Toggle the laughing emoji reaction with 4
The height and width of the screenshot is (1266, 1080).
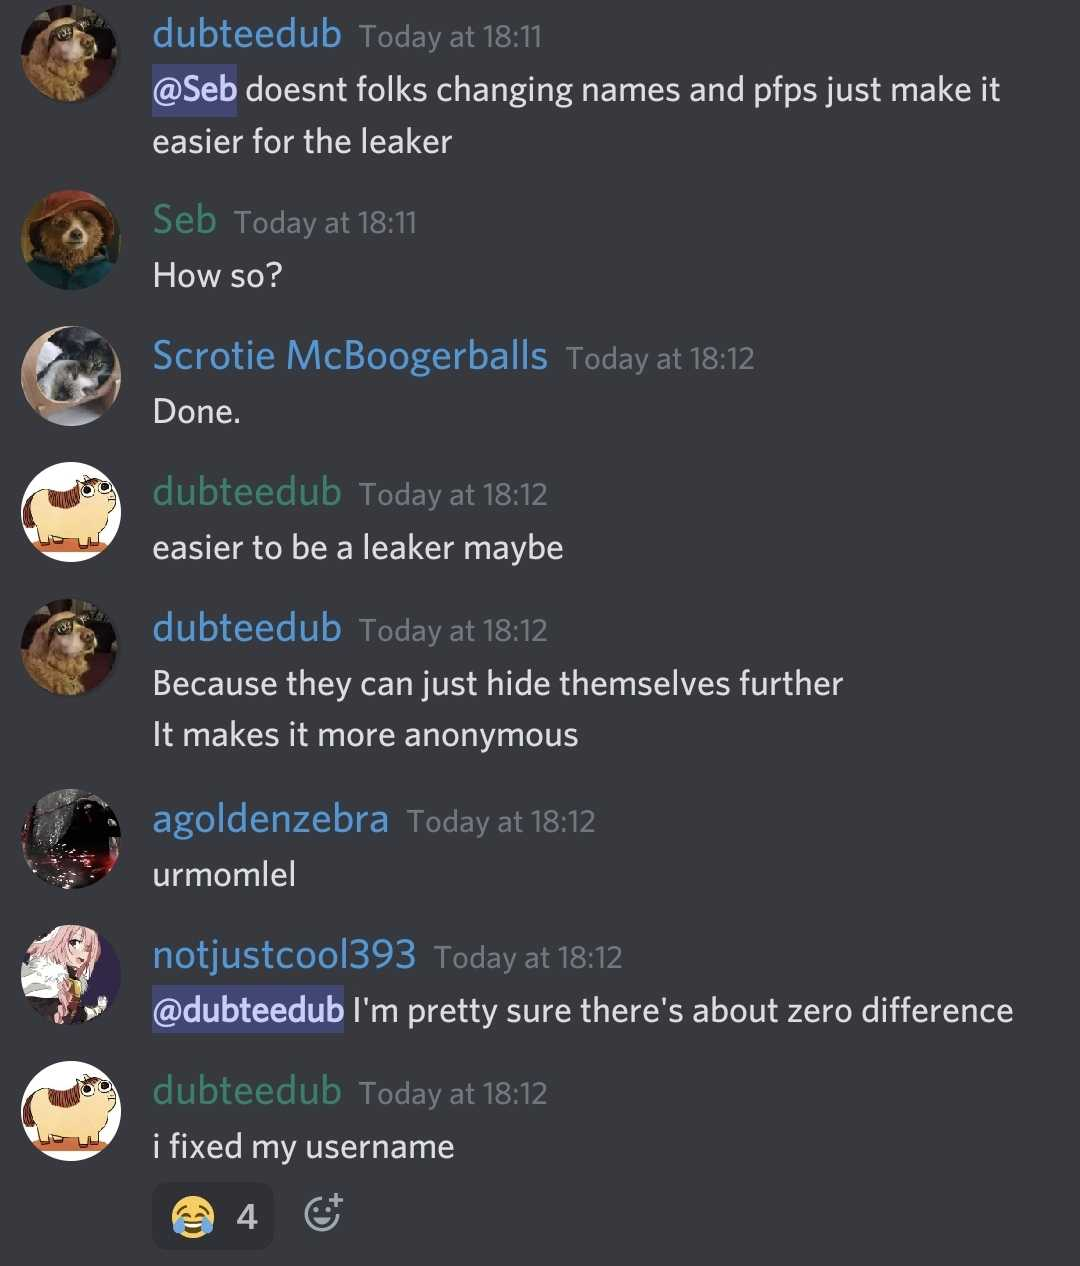(213, 1216)
